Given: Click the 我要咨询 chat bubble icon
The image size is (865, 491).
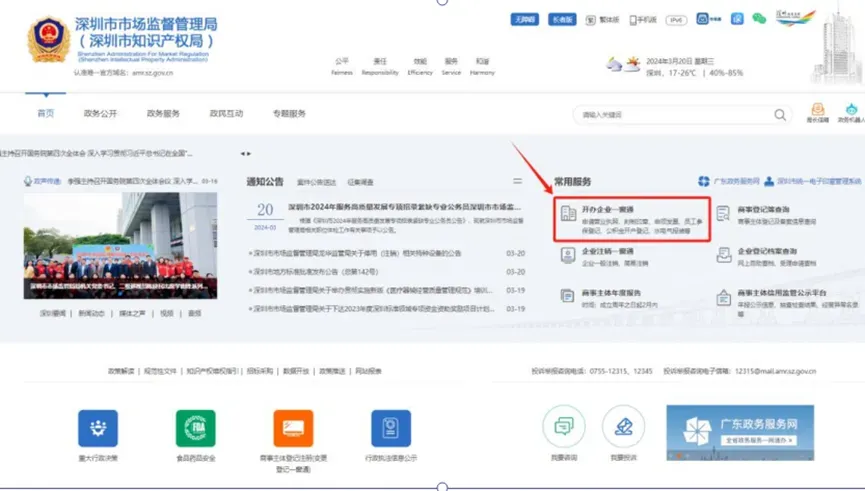Looking at the screenshot, I should pyautogui.click(x=564, y=426).
